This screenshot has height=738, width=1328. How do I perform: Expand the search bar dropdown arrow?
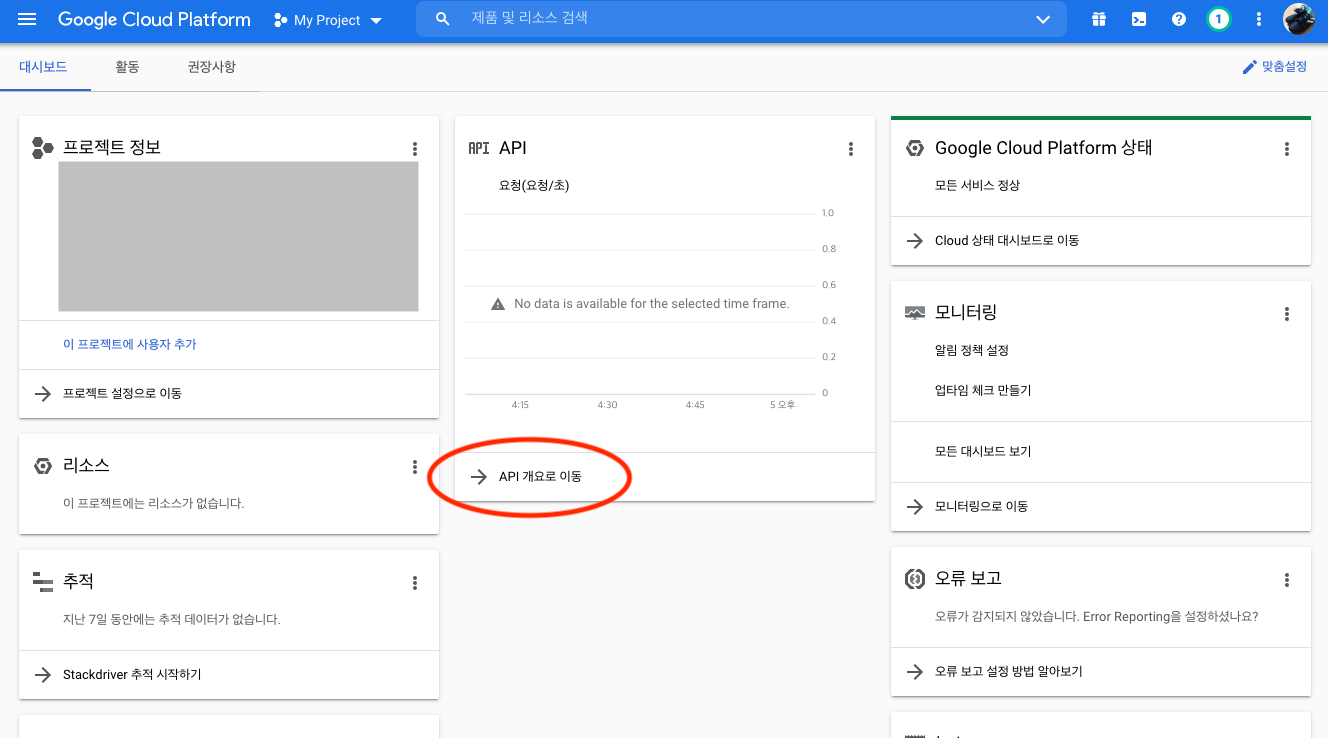1043,20
